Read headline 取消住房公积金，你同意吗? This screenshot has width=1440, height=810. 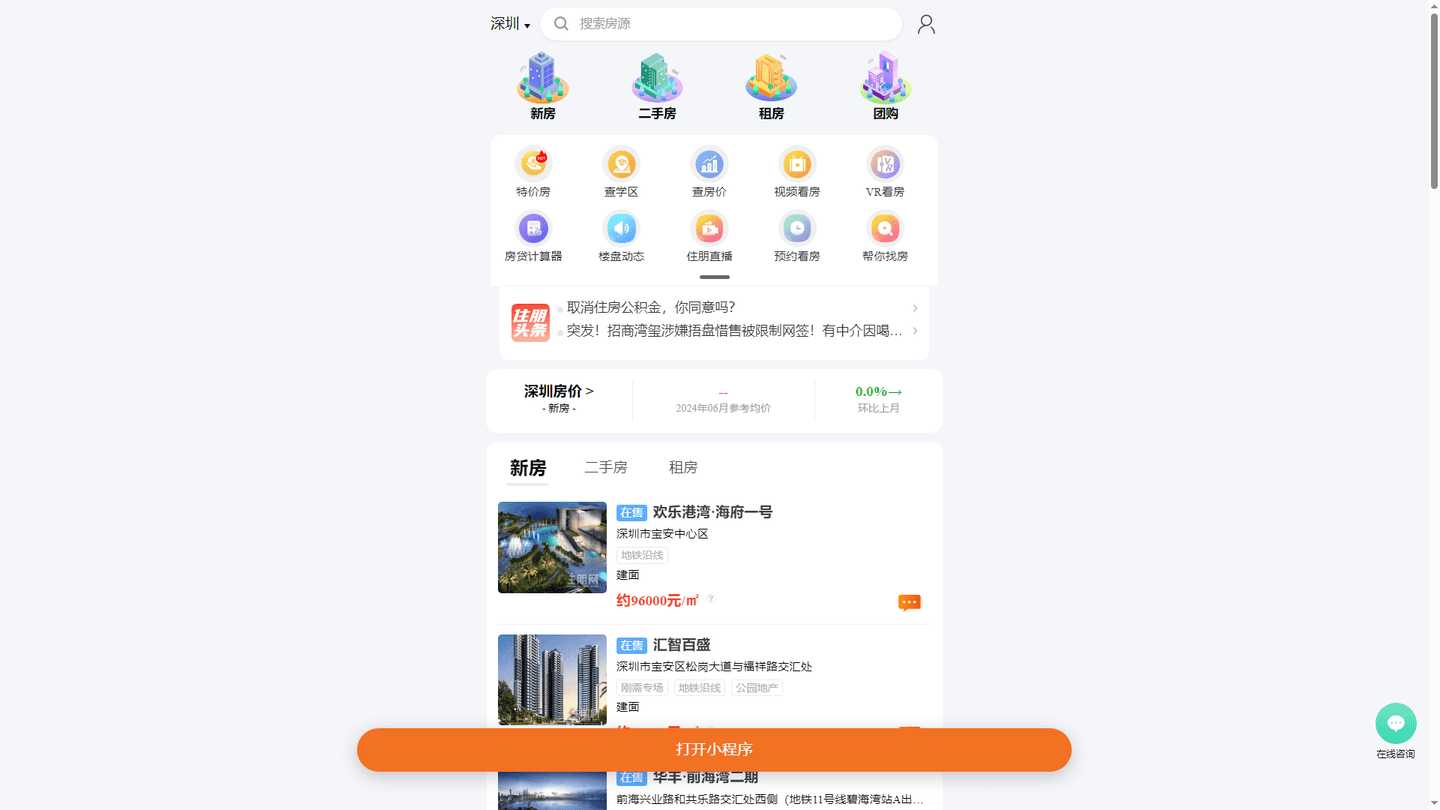(x=651, y=308)
